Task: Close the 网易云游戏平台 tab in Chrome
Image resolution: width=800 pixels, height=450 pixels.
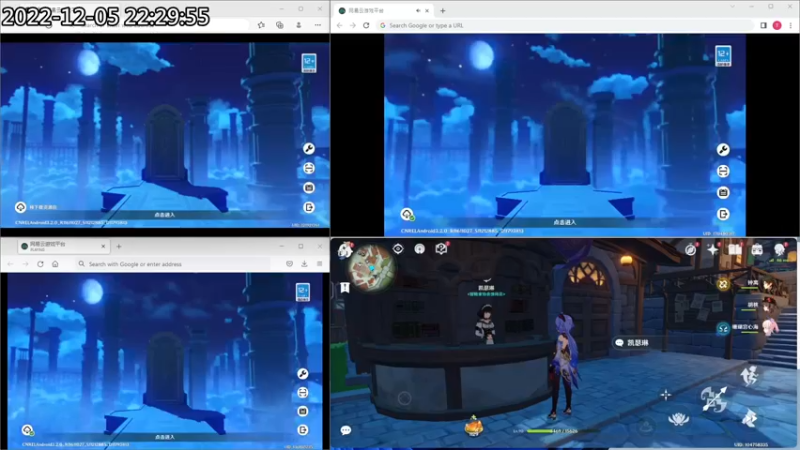Action: coord(427,10)
